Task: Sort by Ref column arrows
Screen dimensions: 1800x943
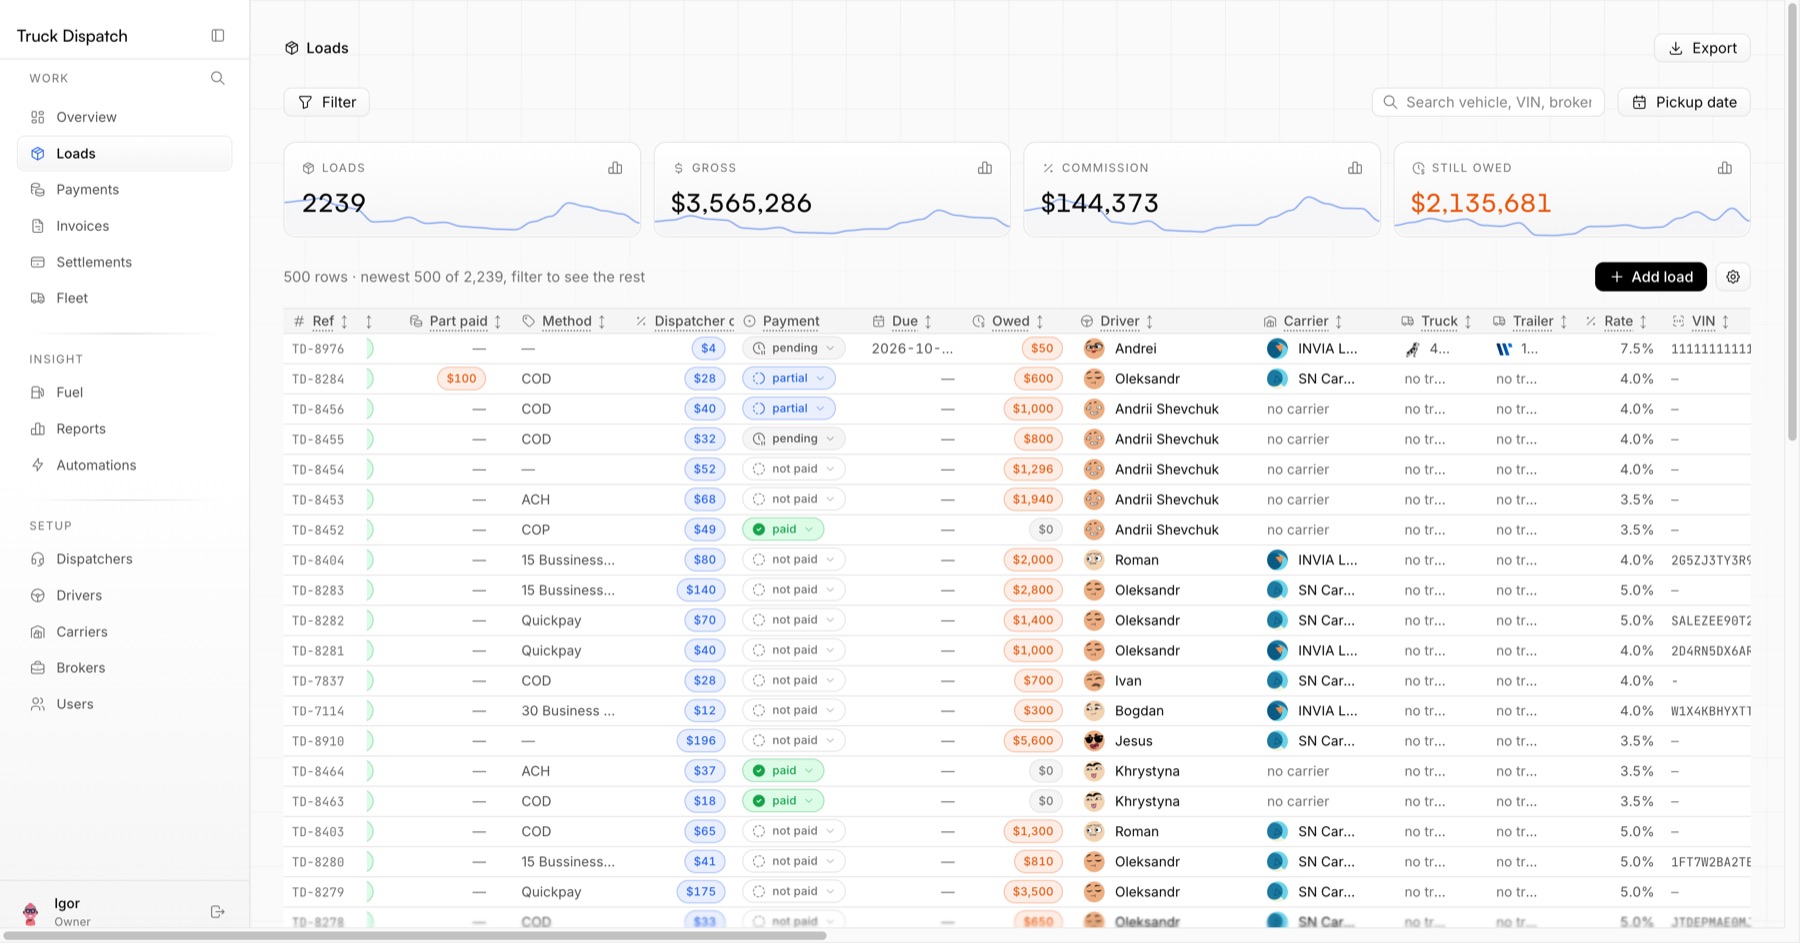Action: [344, 321]
